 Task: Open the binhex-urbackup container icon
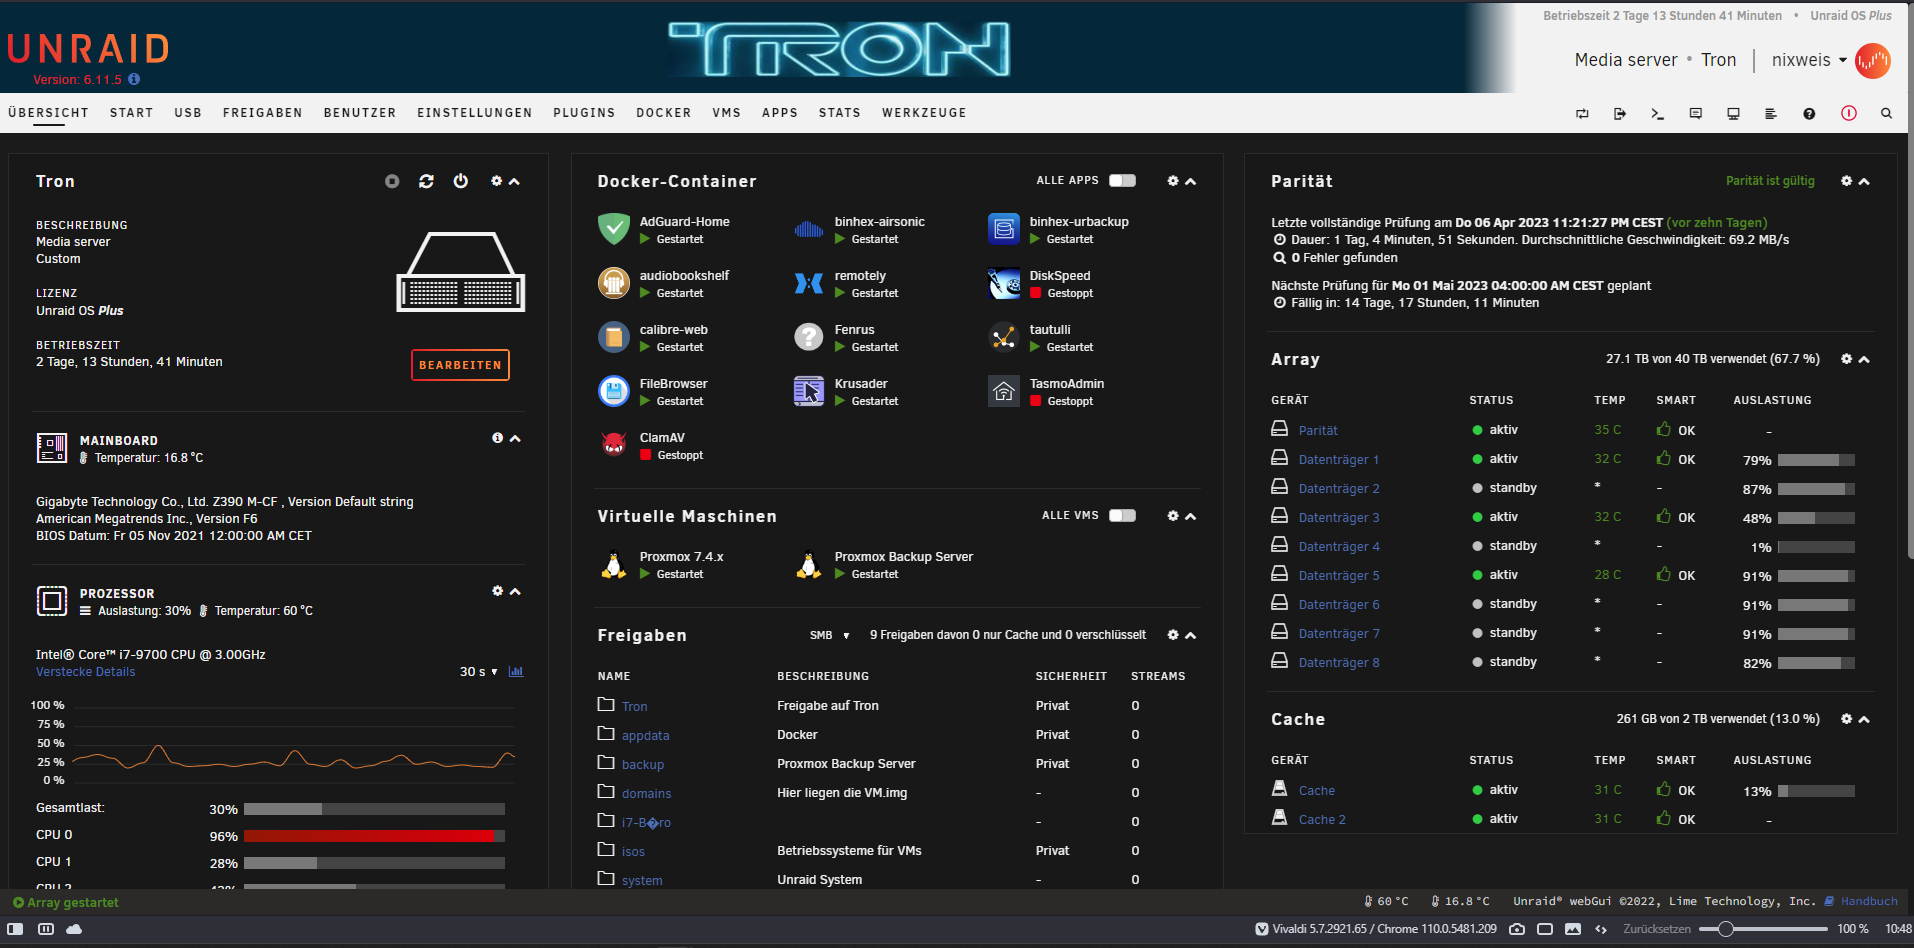tap(1003, 229)
